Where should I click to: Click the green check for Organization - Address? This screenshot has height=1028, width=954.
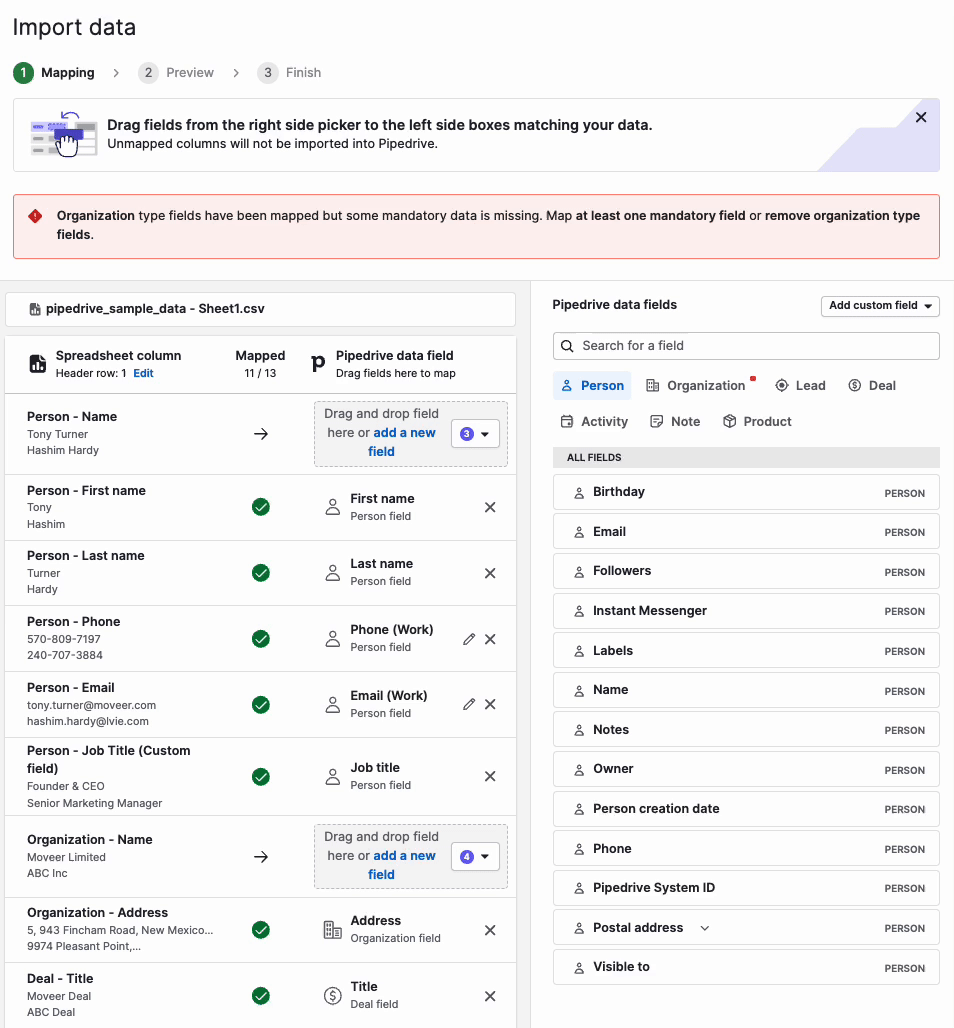[261, 930]
